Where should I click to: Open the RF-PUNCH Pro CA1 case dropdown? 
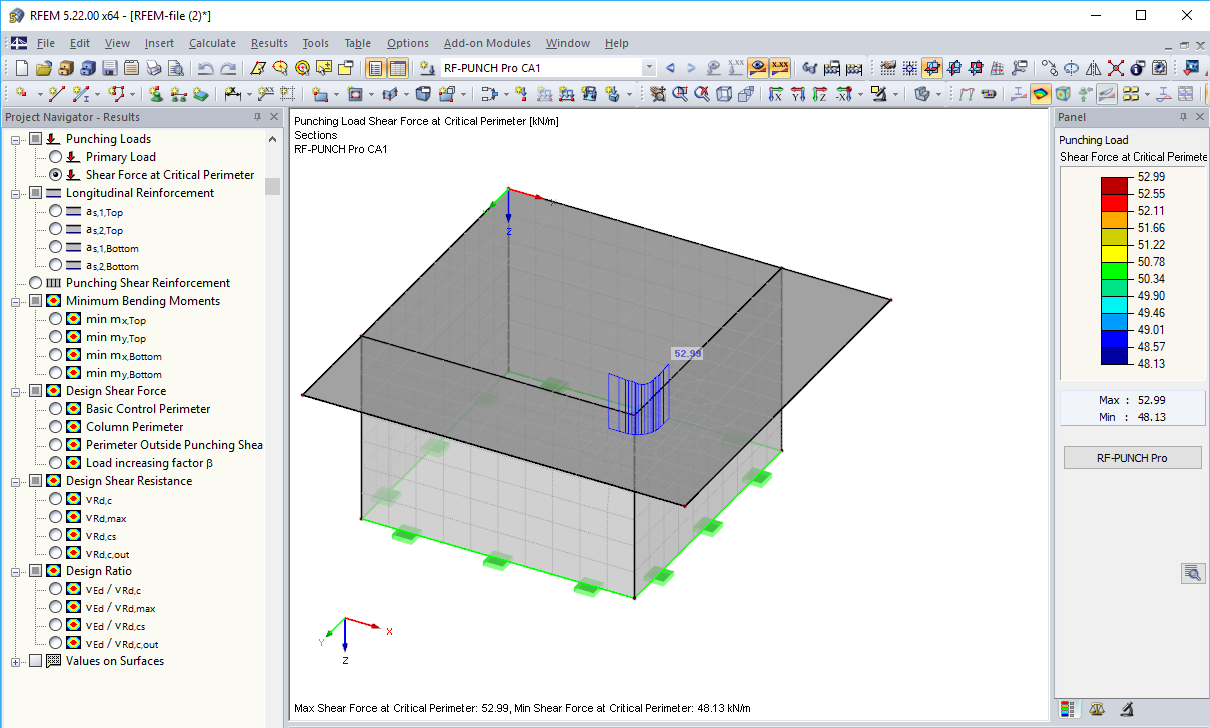647,67
